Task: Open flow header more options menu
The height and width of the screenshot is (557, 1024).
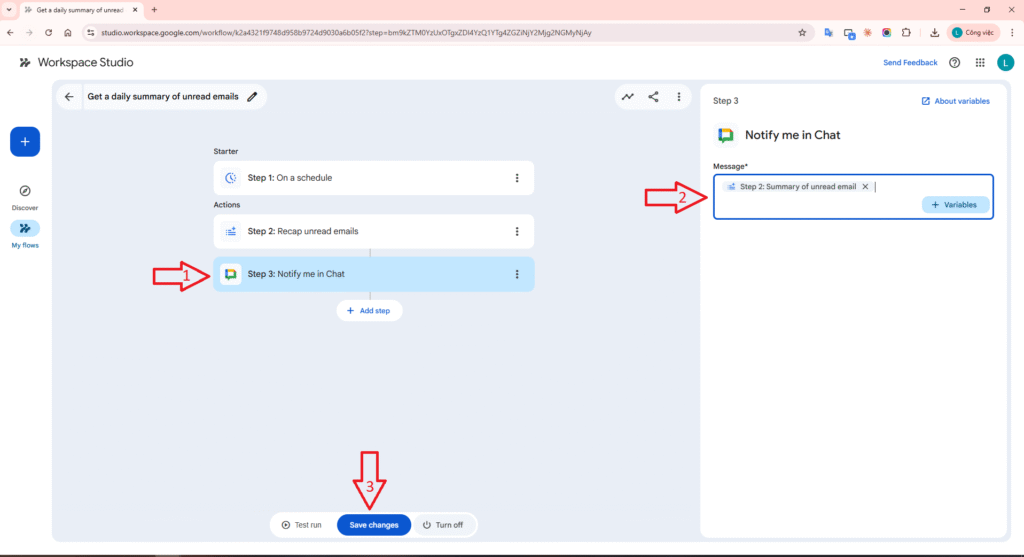Action: point(679,97)
